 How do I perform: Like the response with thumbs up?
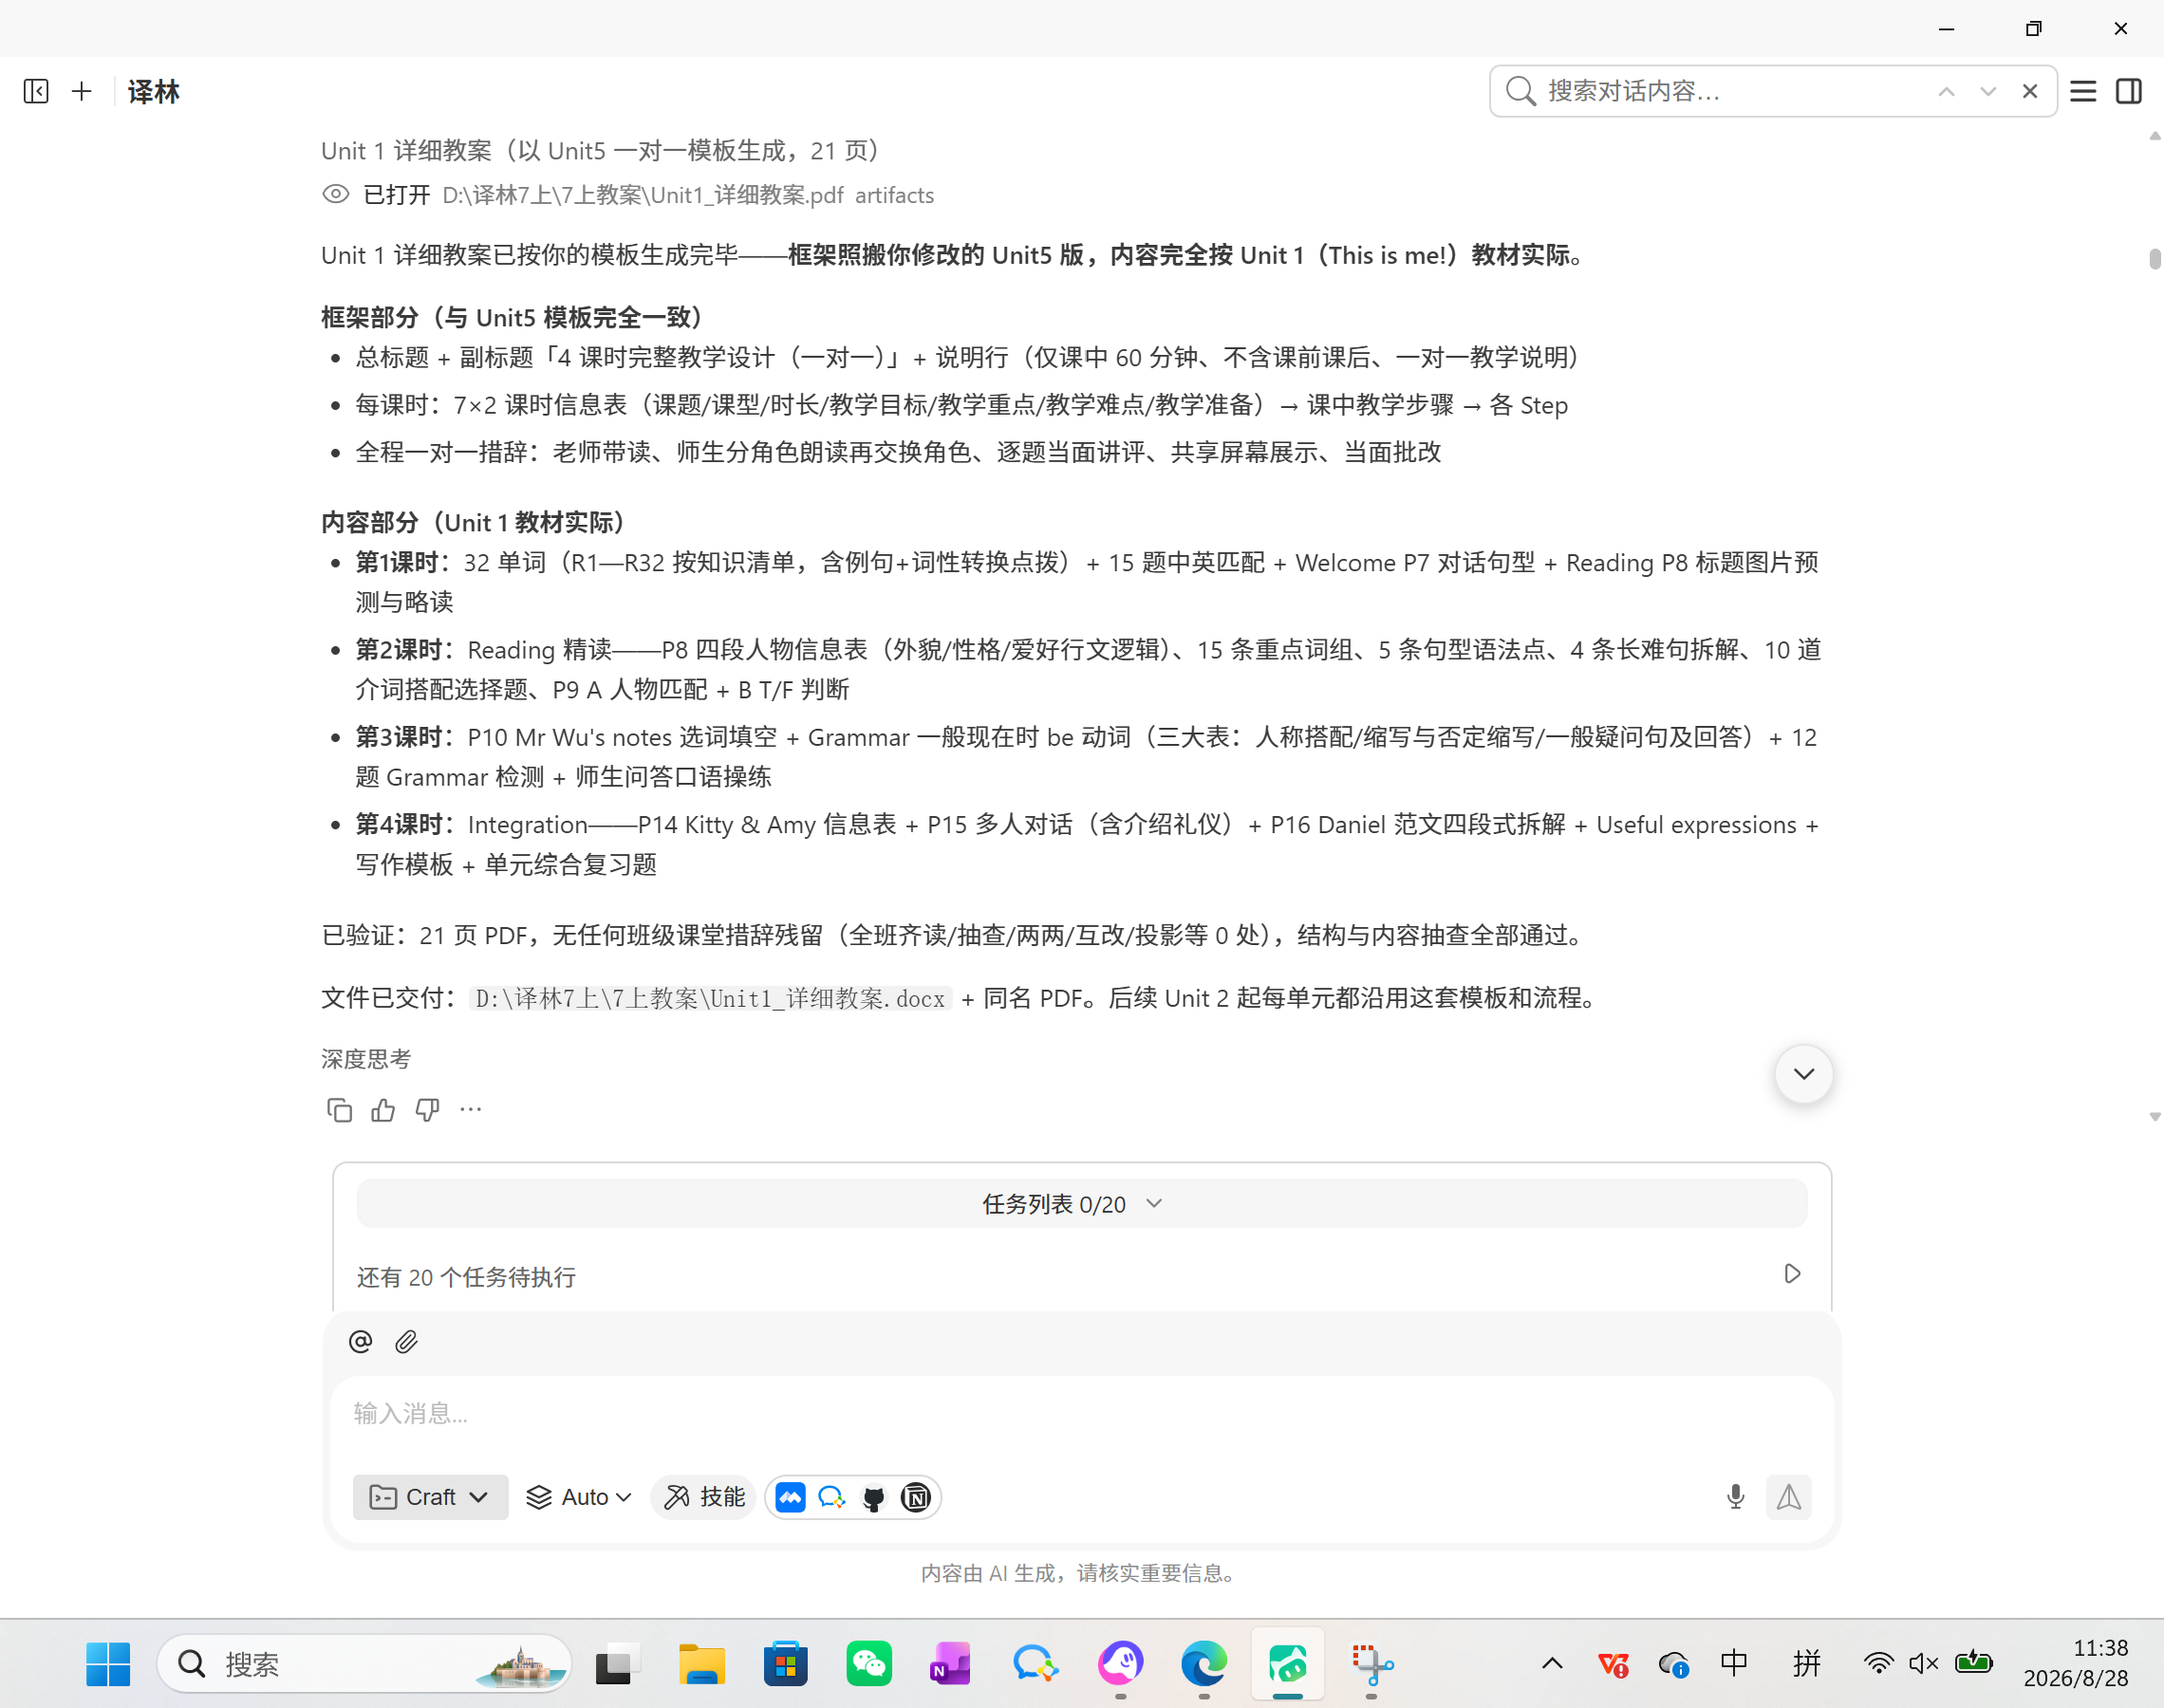coord(383,1110)
